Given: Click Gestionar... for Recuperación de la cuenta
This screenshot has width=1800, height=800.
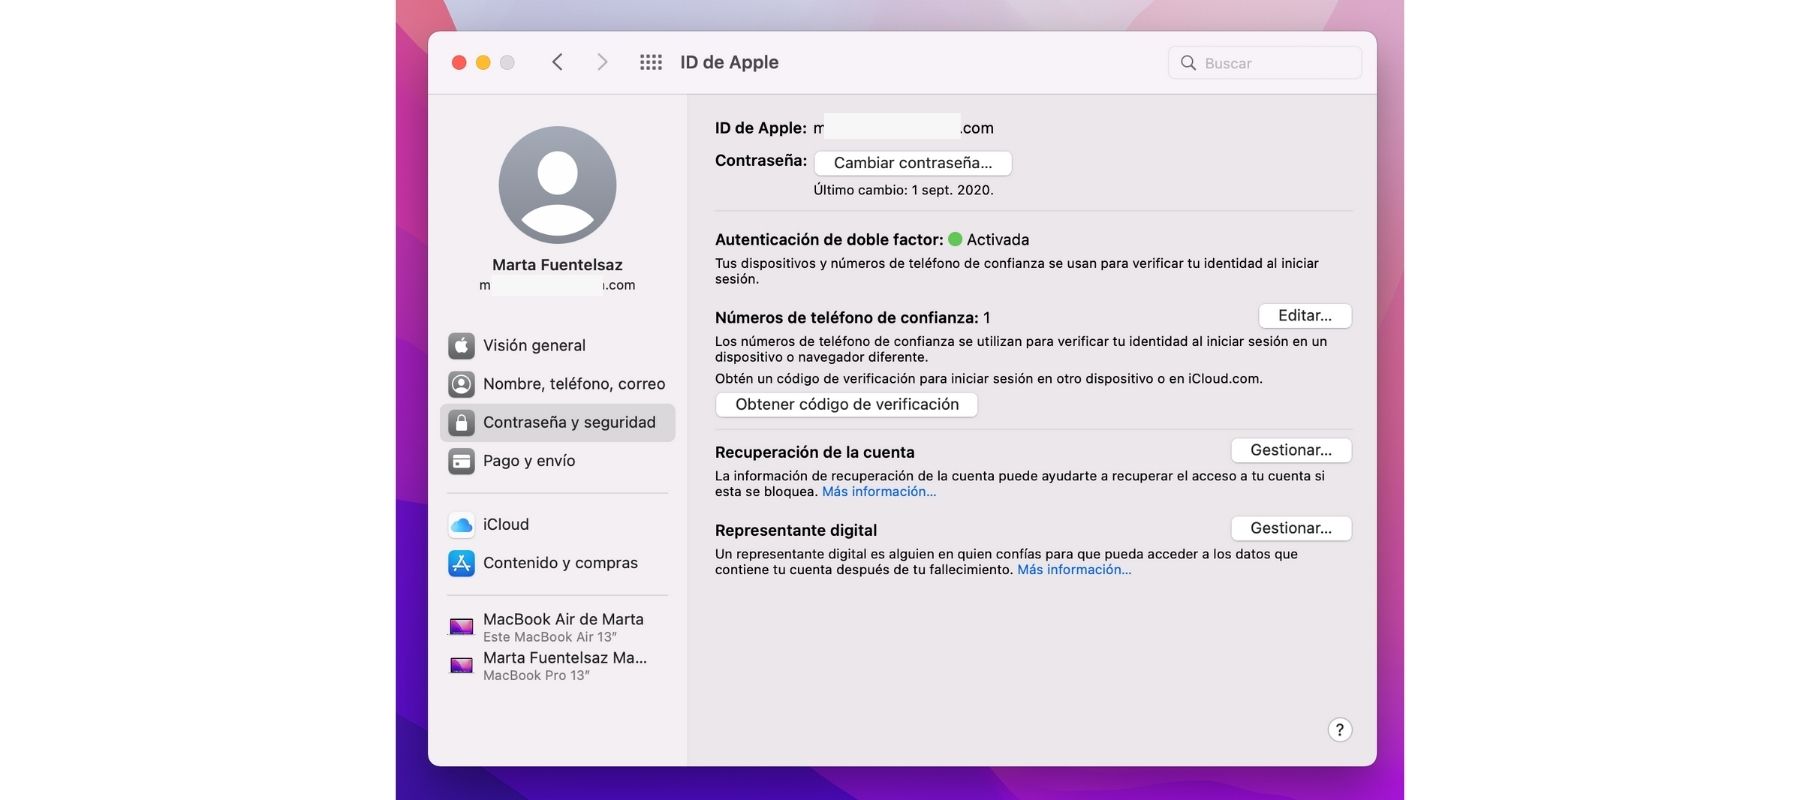Looking at the screenshot, I should pos(1291,451).
